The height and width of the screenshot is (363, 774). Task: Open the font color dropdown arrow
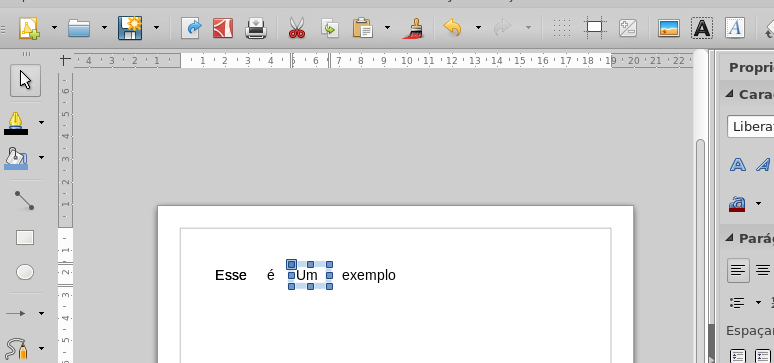click(759, 203)
